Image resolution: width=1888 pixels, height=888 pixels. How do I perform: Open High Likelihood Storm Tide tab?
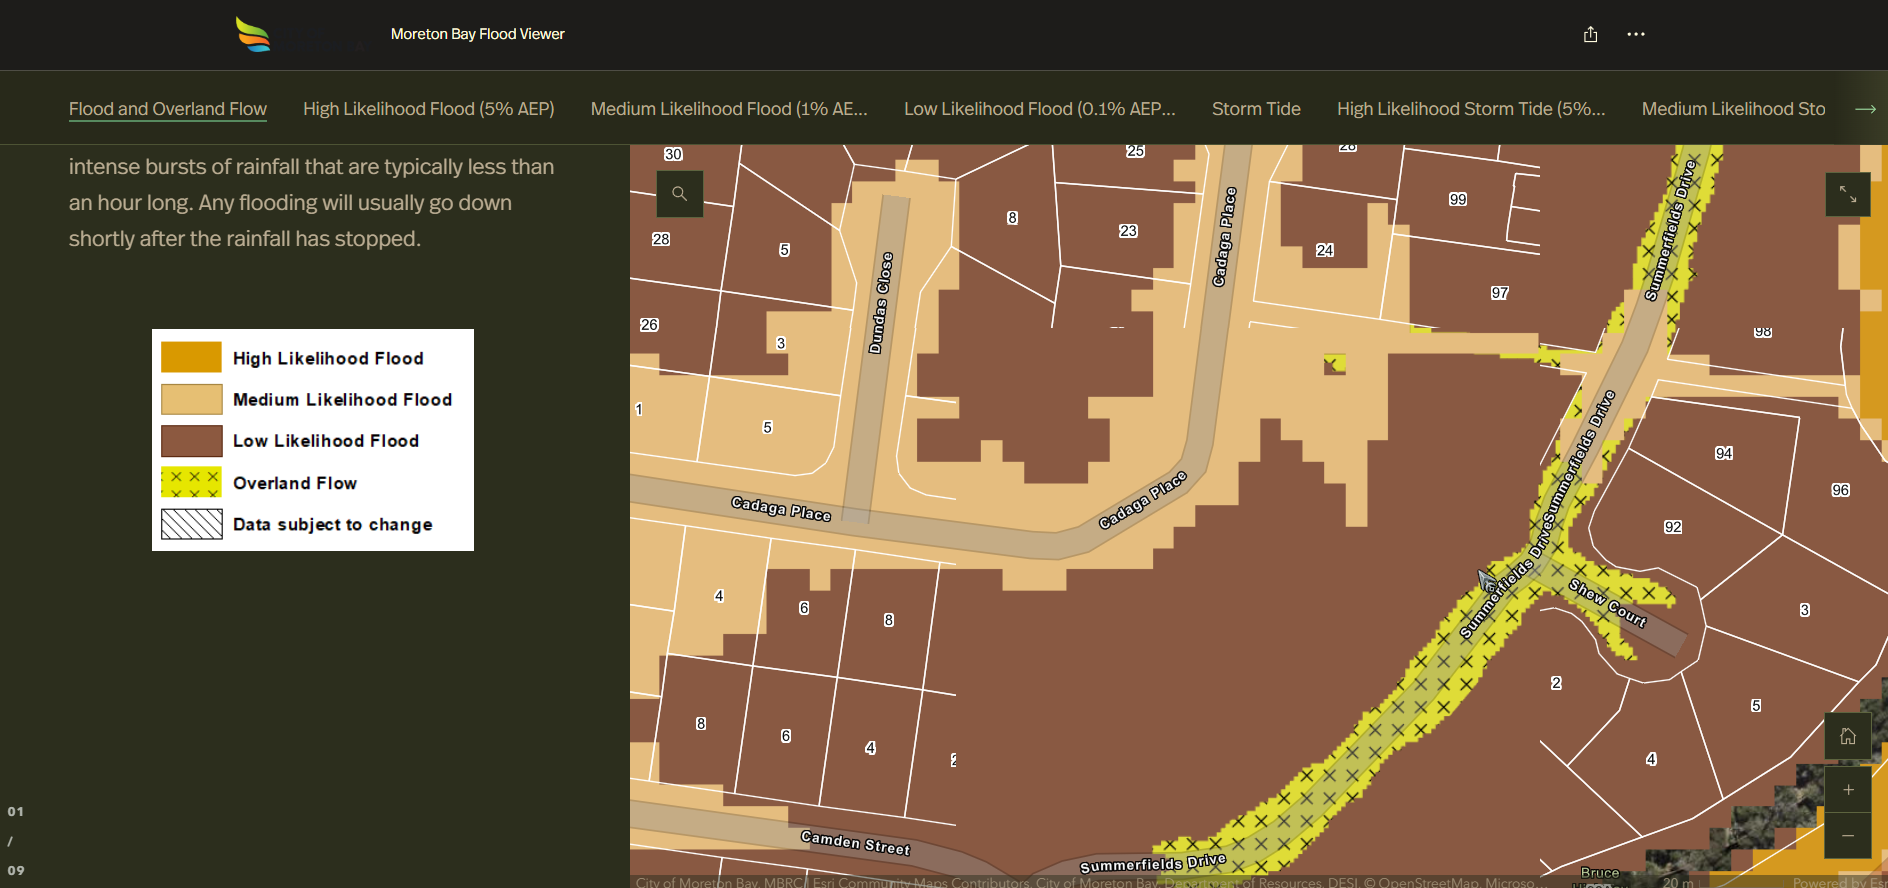pyautogui.click(x=1470, y=109)
